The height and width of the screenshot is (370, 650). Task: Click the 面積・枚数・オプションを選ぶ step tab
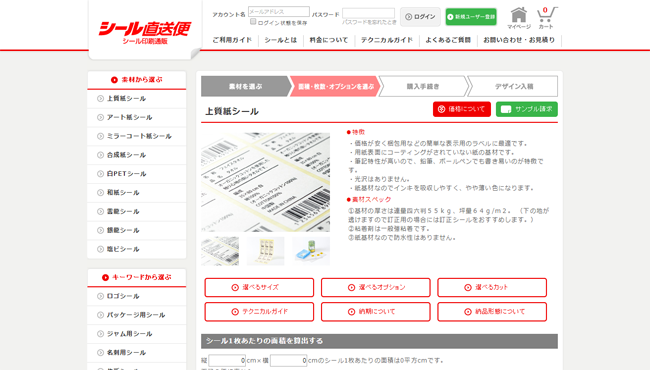[335, 86]
